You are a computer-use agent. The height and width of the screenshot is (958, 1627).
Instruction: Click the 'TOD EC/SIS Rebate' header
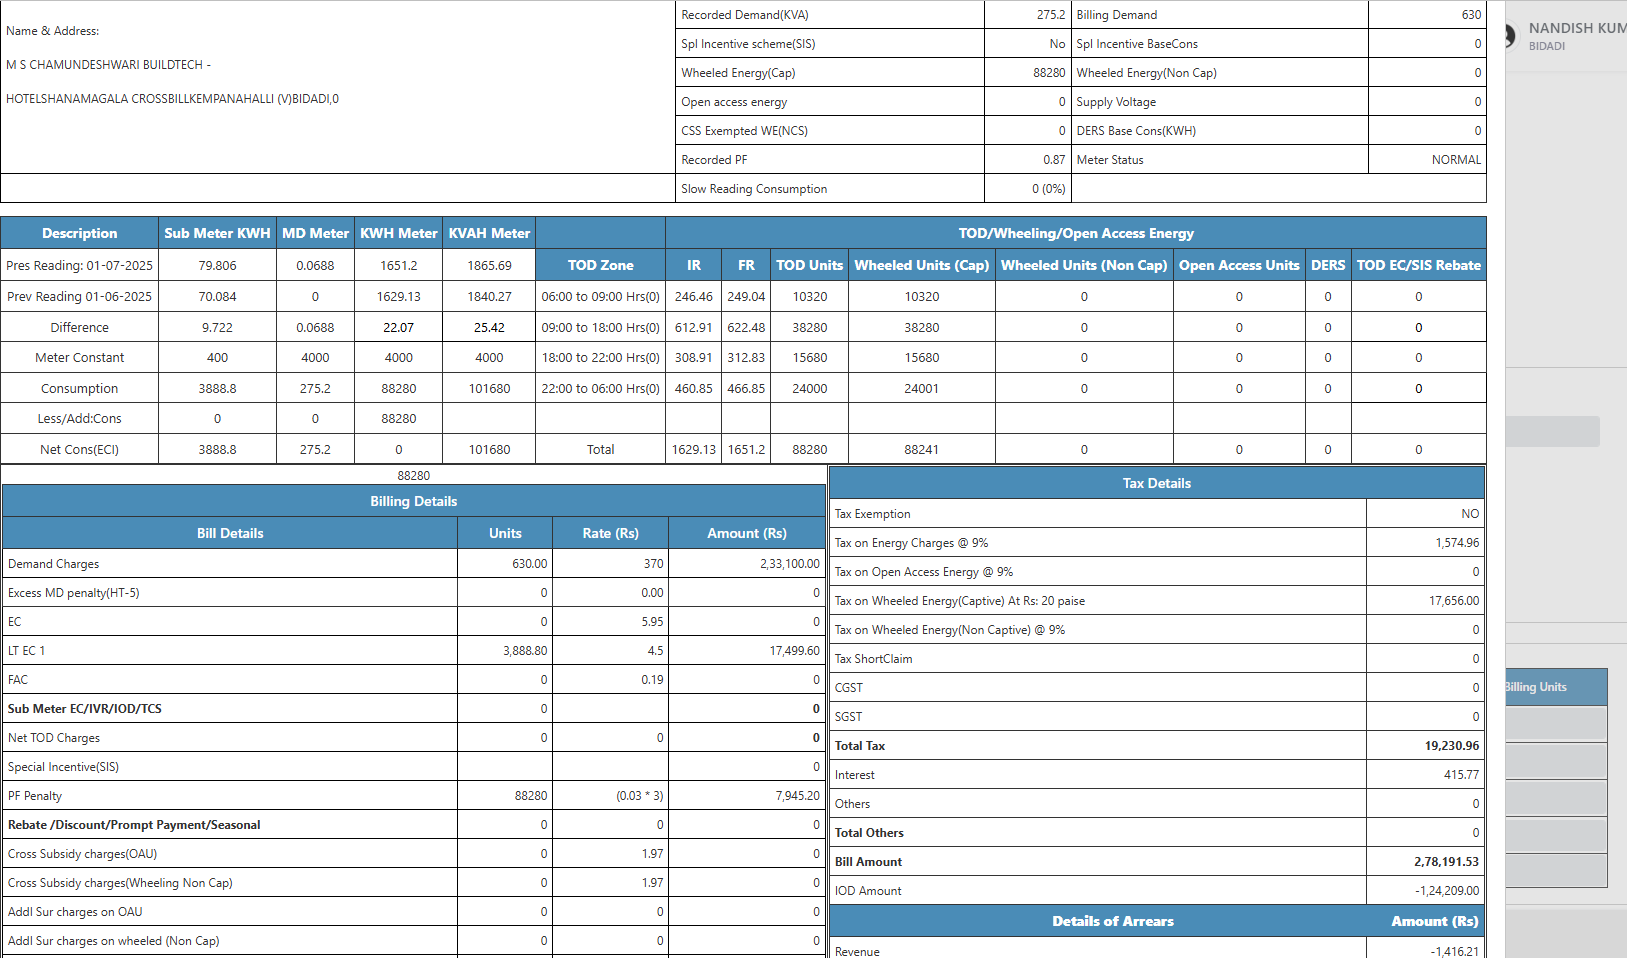[1418, 265]
